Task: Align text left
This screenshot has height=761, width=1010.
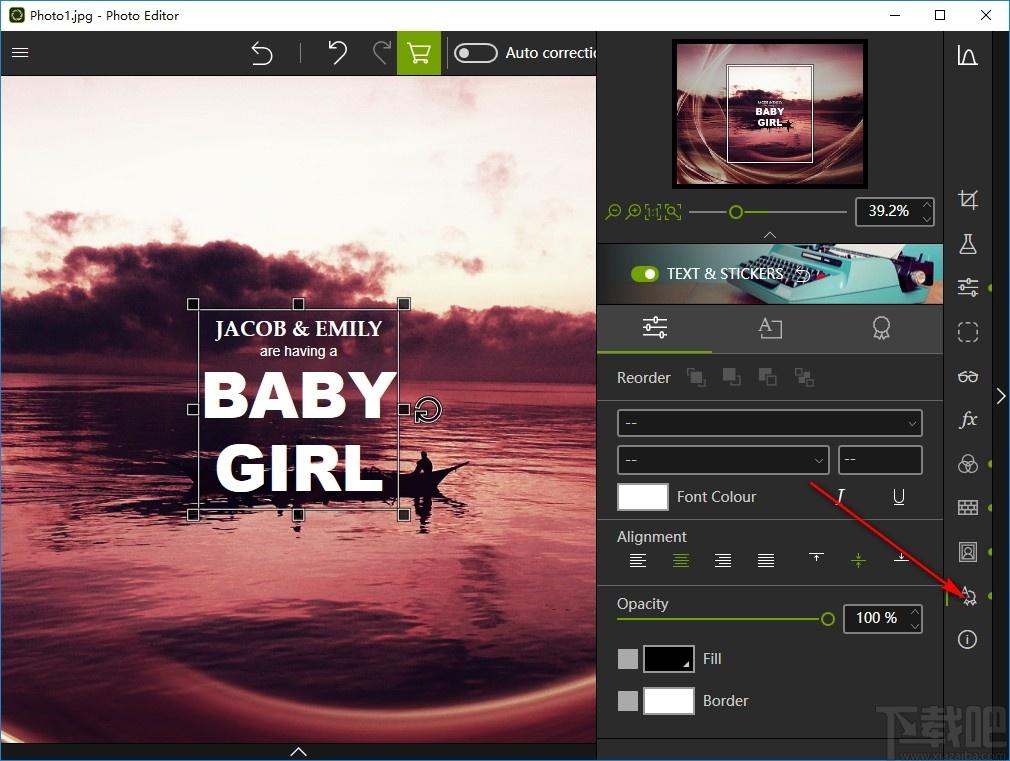Action: (638, 561)
